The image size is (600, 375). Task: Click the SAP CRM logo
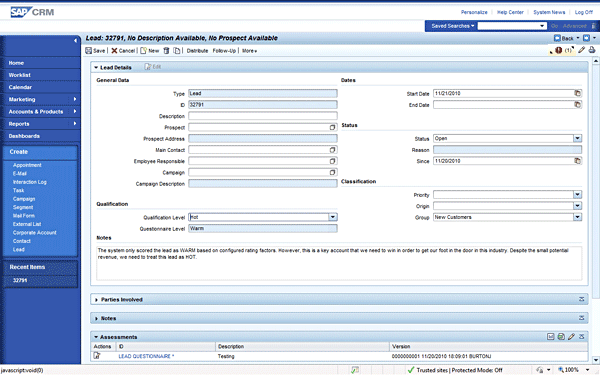click(32, 12)
